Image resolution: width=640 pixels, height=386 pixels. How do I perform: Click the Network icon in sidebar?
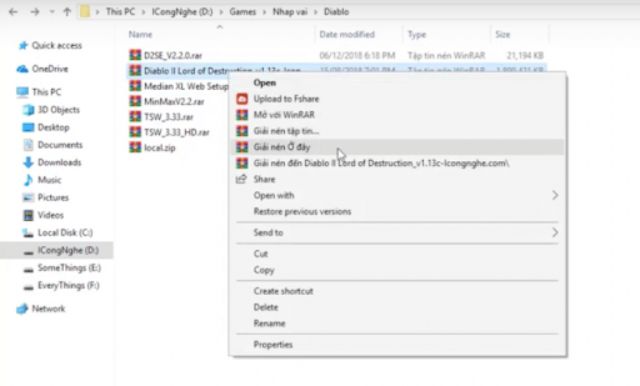22,309
